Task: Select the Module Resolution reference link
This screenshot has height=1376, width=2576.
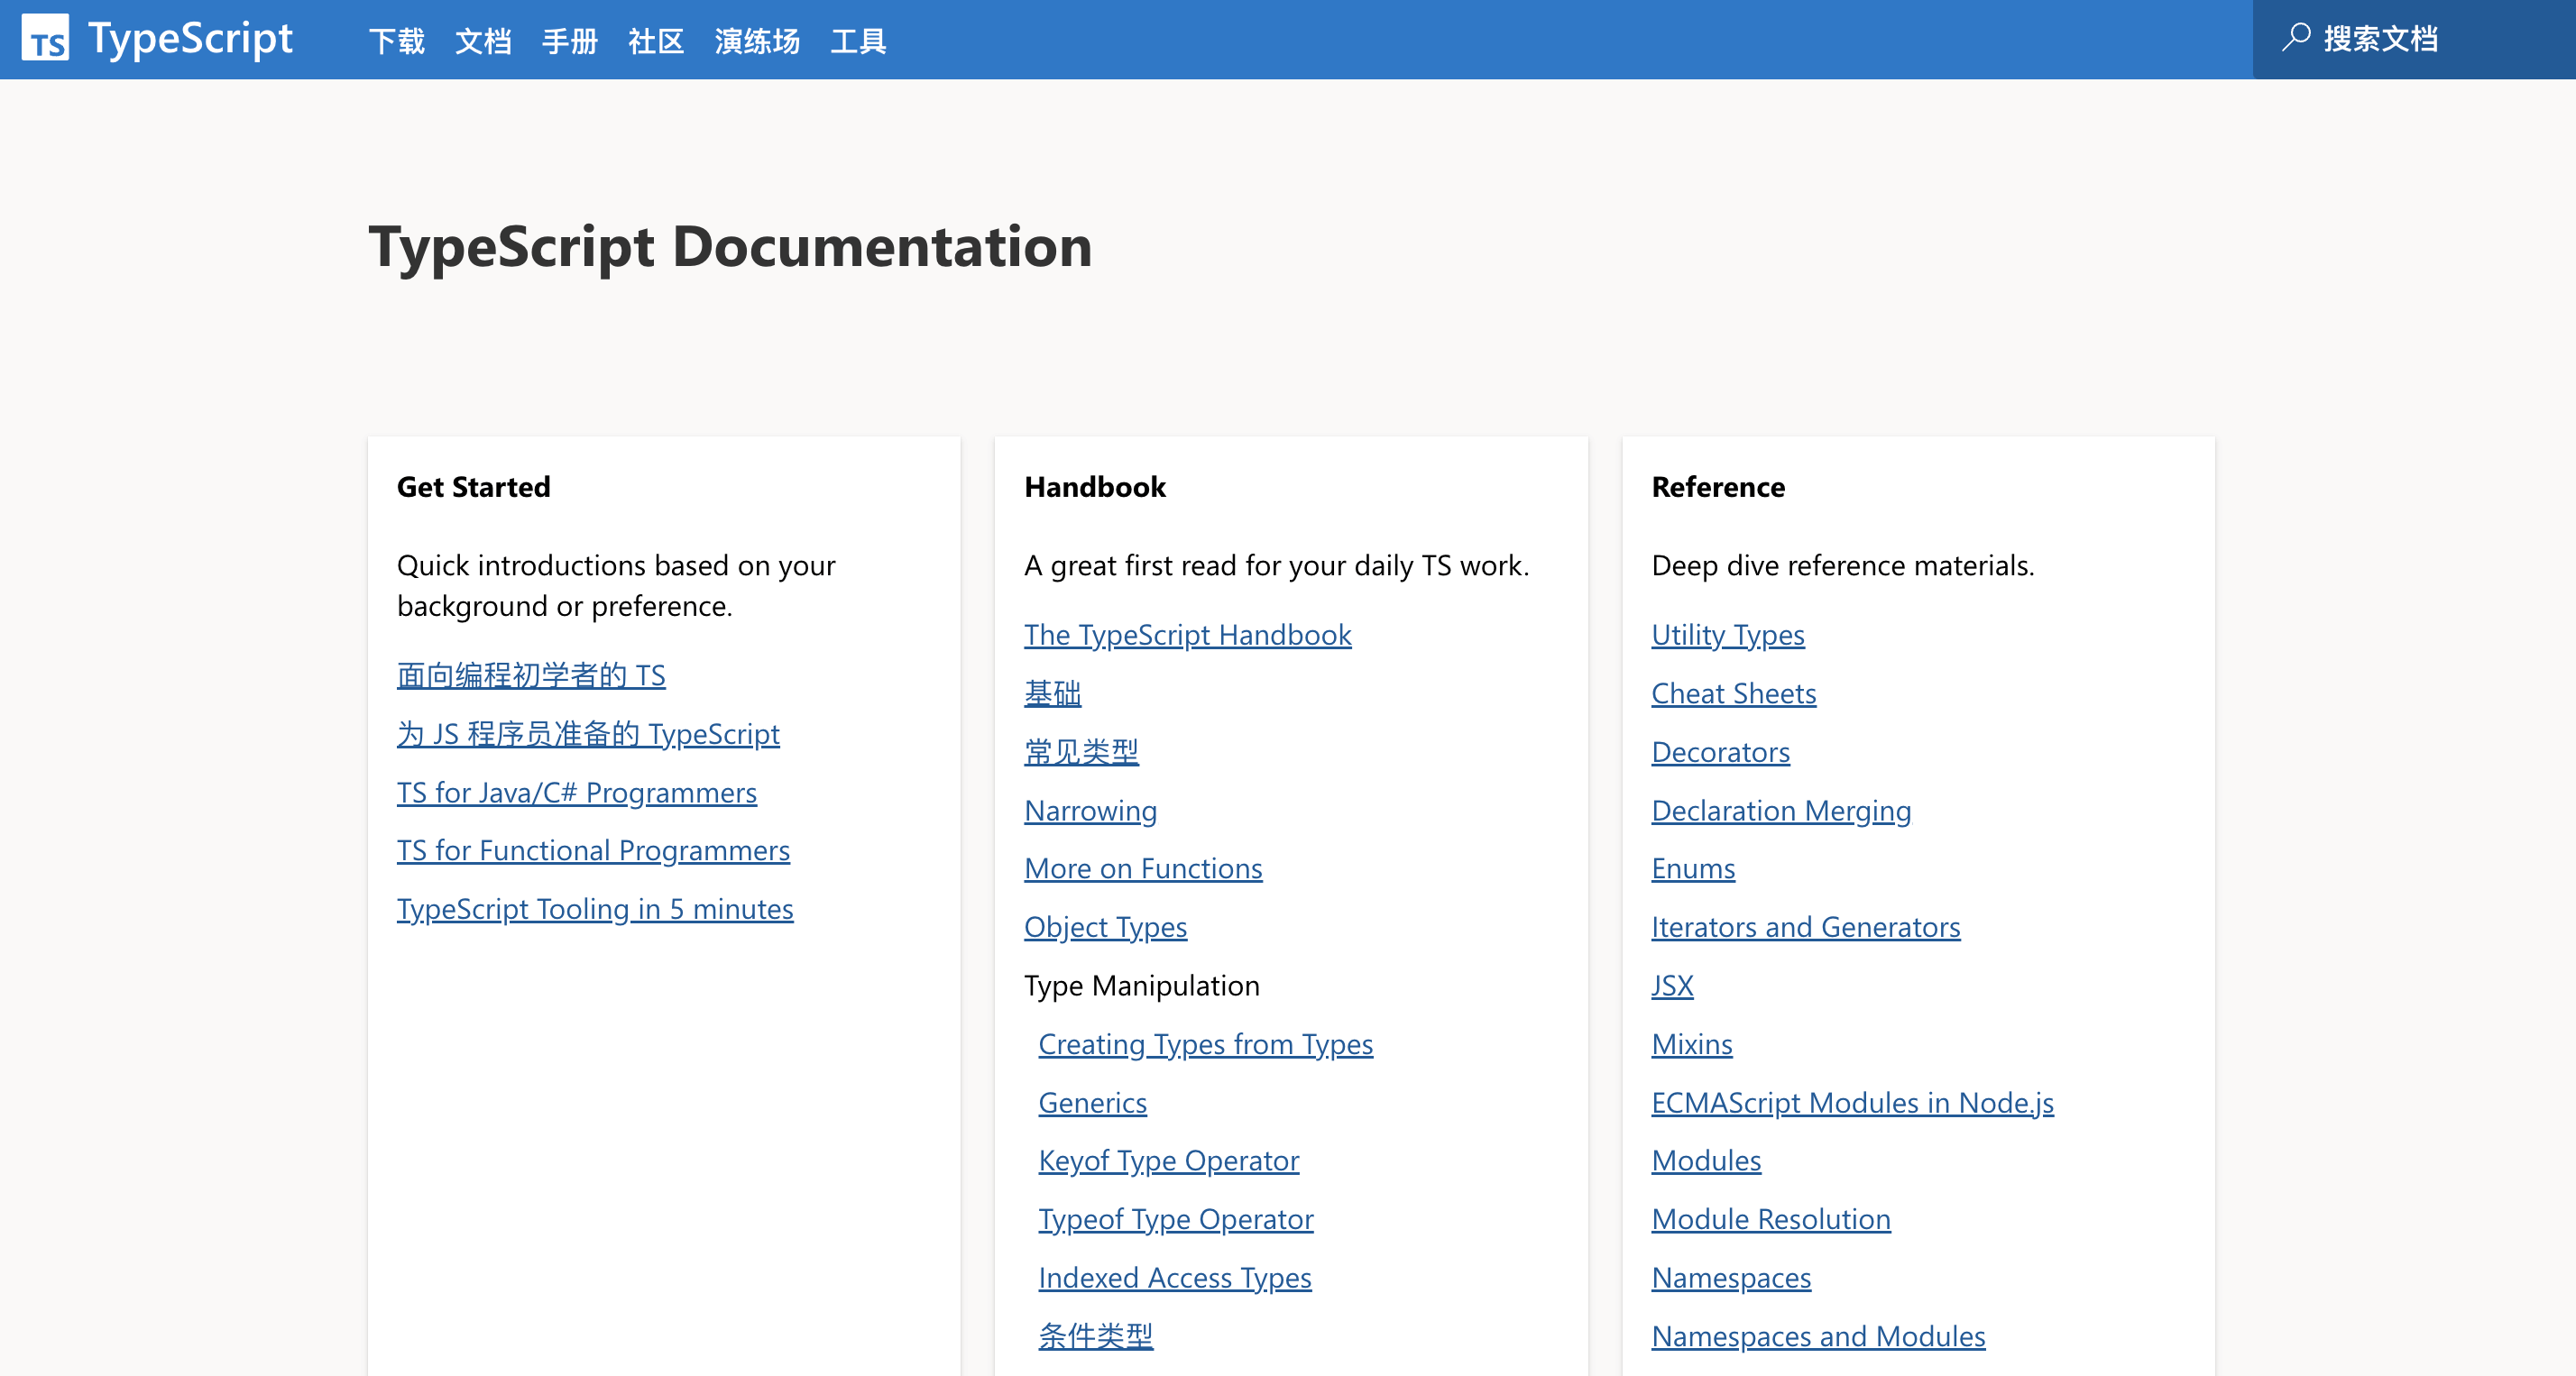Action: click(x=1770, y=1218)
